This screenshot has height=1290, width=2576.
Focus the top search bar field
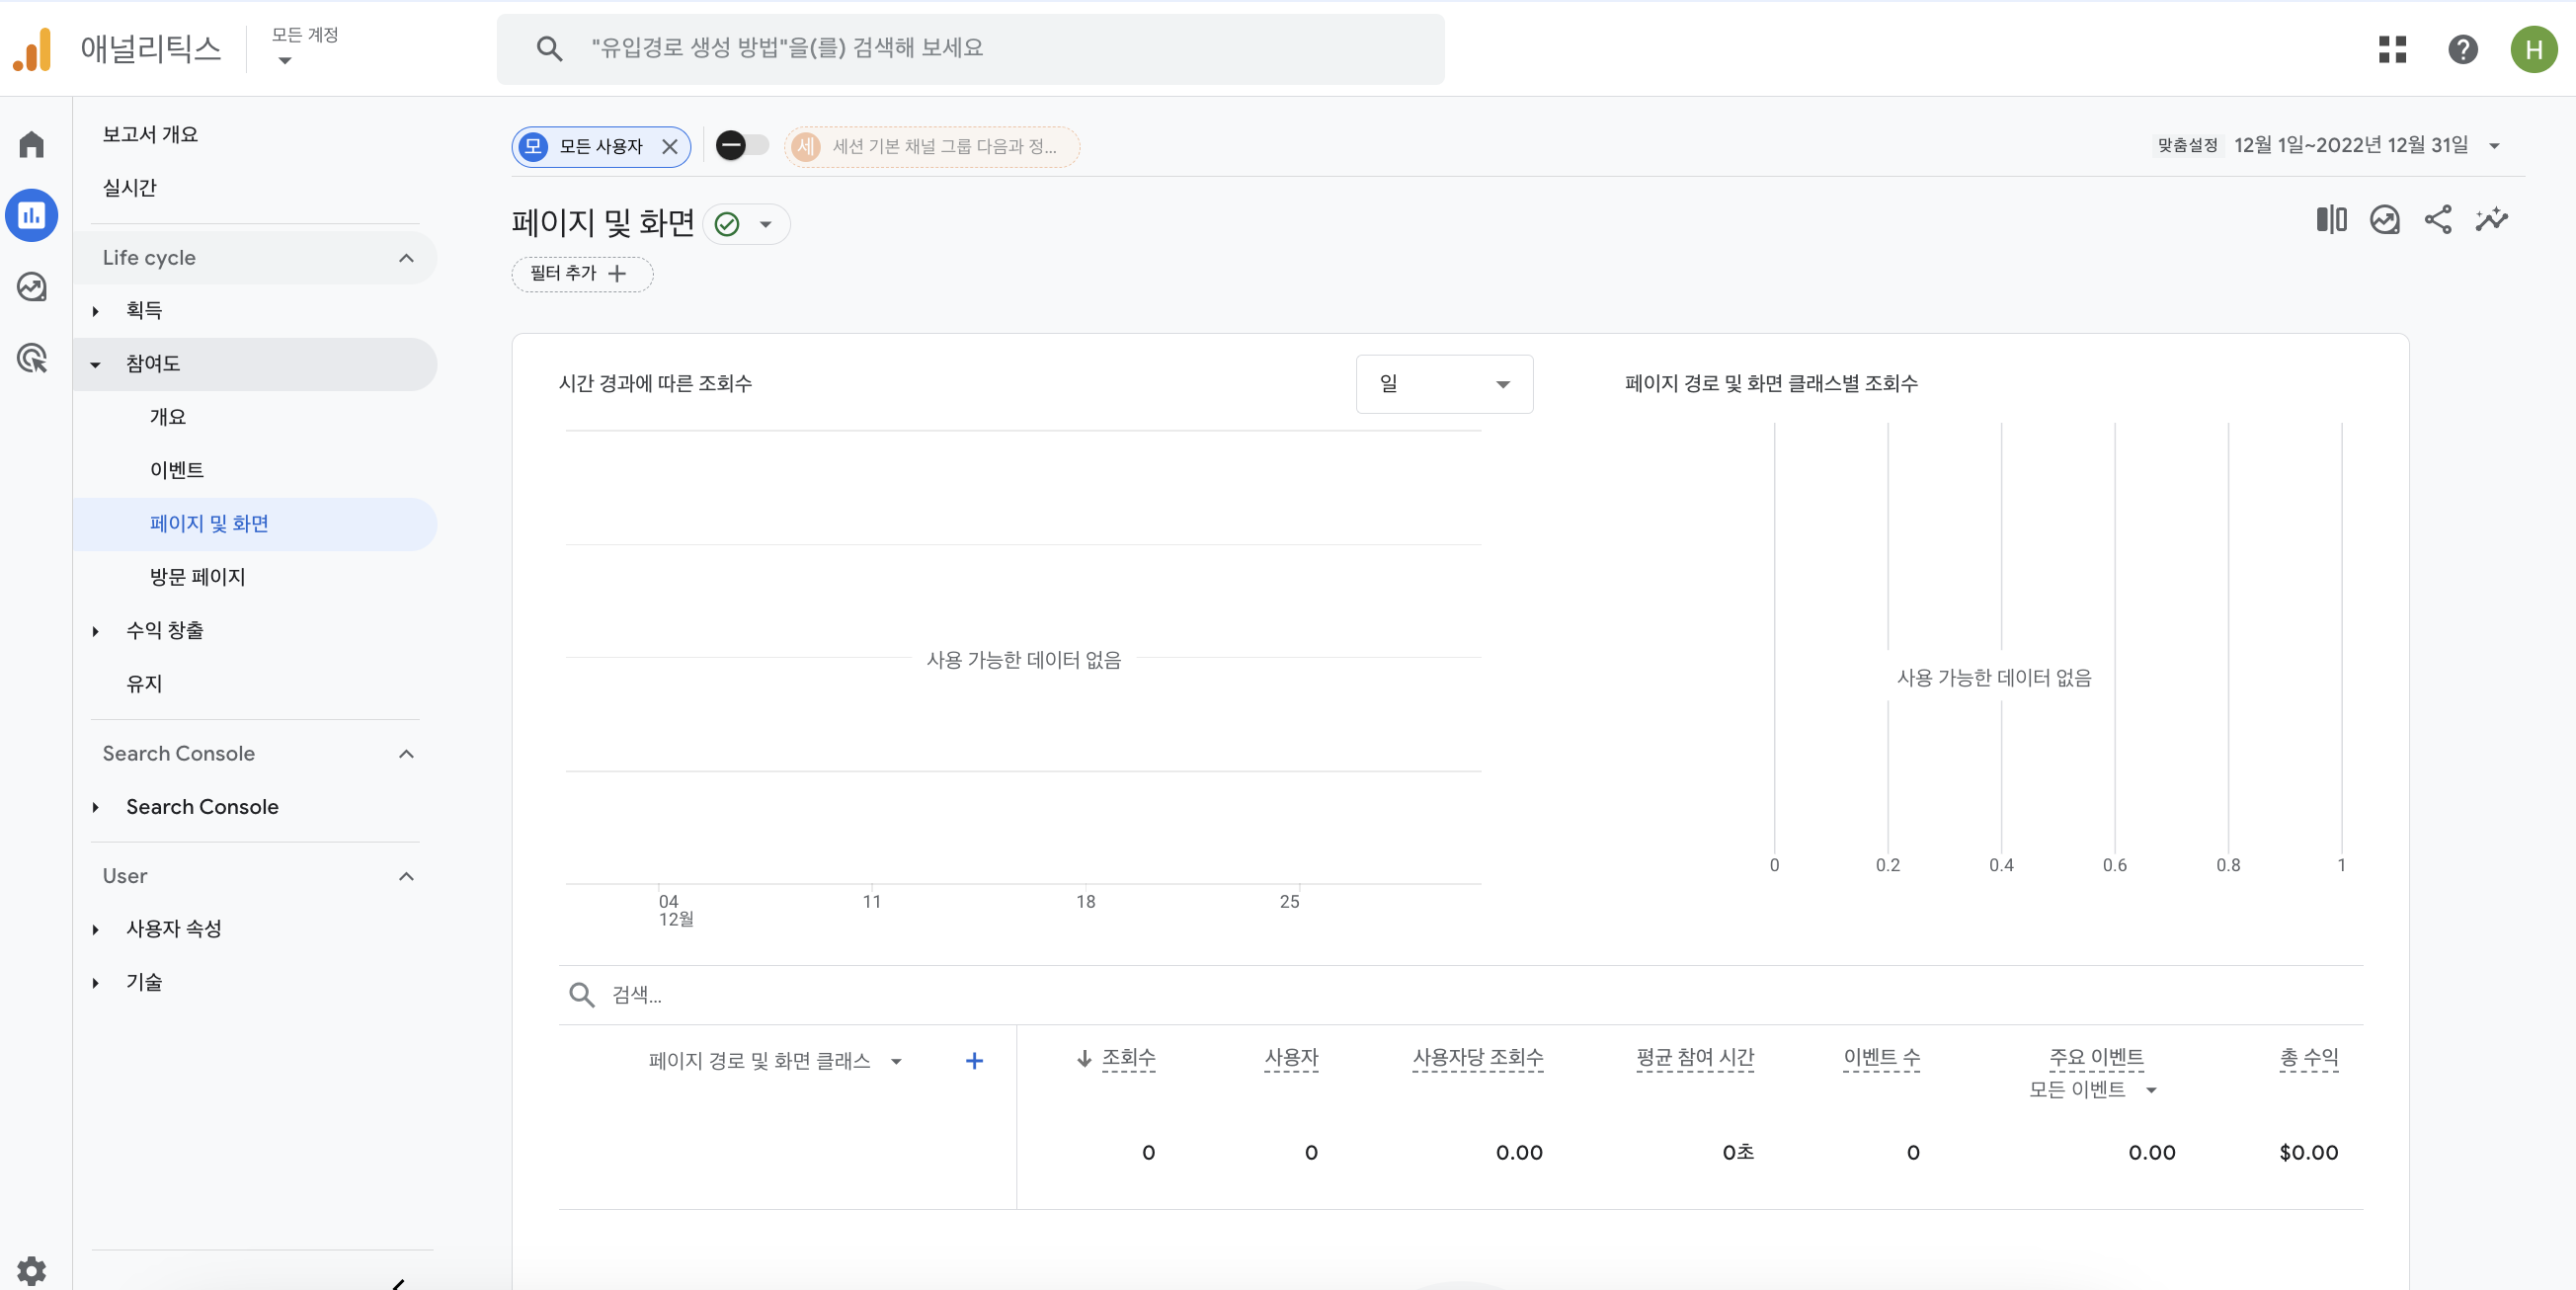[x=970, y=49]
